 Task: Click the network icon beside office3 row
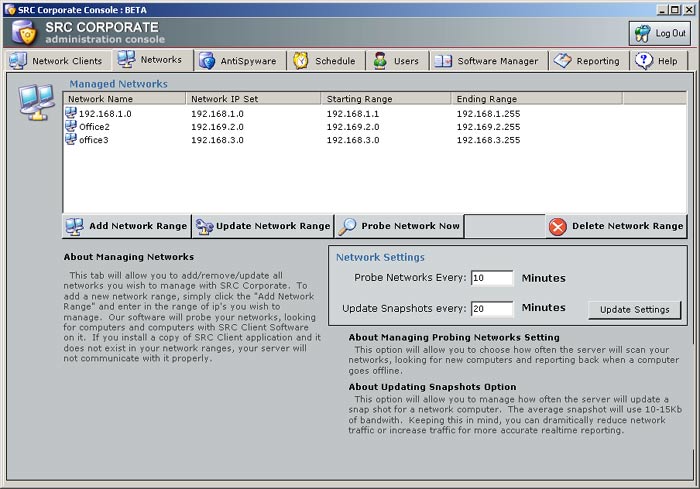(x=71, y=139)
